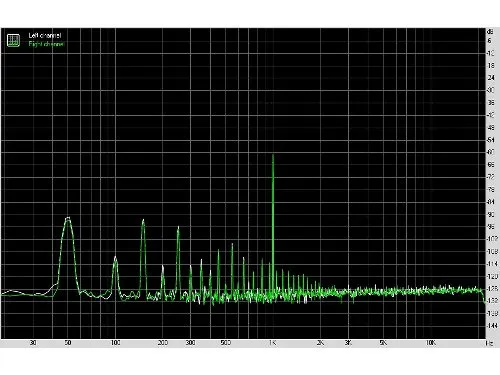
Task: Click the top of the 50 Hz hum peak
Action: [68, 219]
